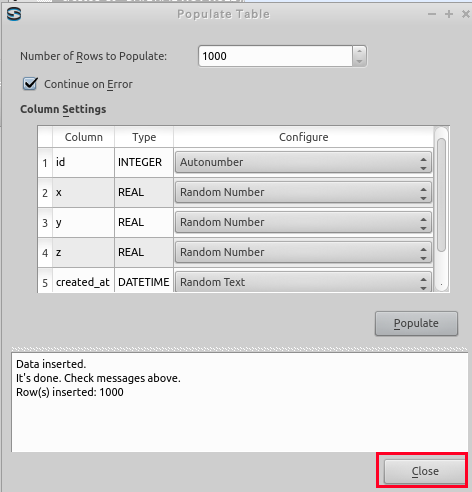Open the Autonumber dropdown for id column

pos(303,162)
